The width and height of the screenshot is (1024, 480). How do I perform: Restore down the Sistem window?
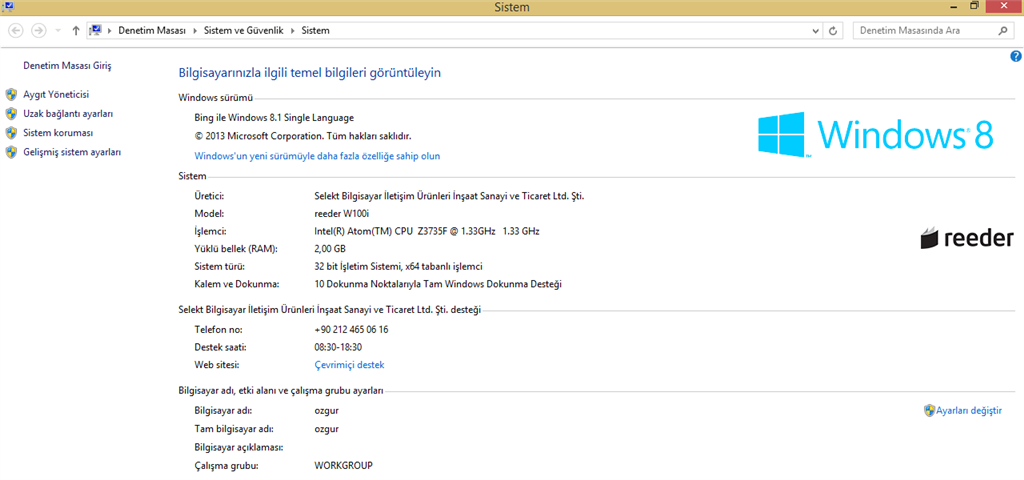[974, 5]
